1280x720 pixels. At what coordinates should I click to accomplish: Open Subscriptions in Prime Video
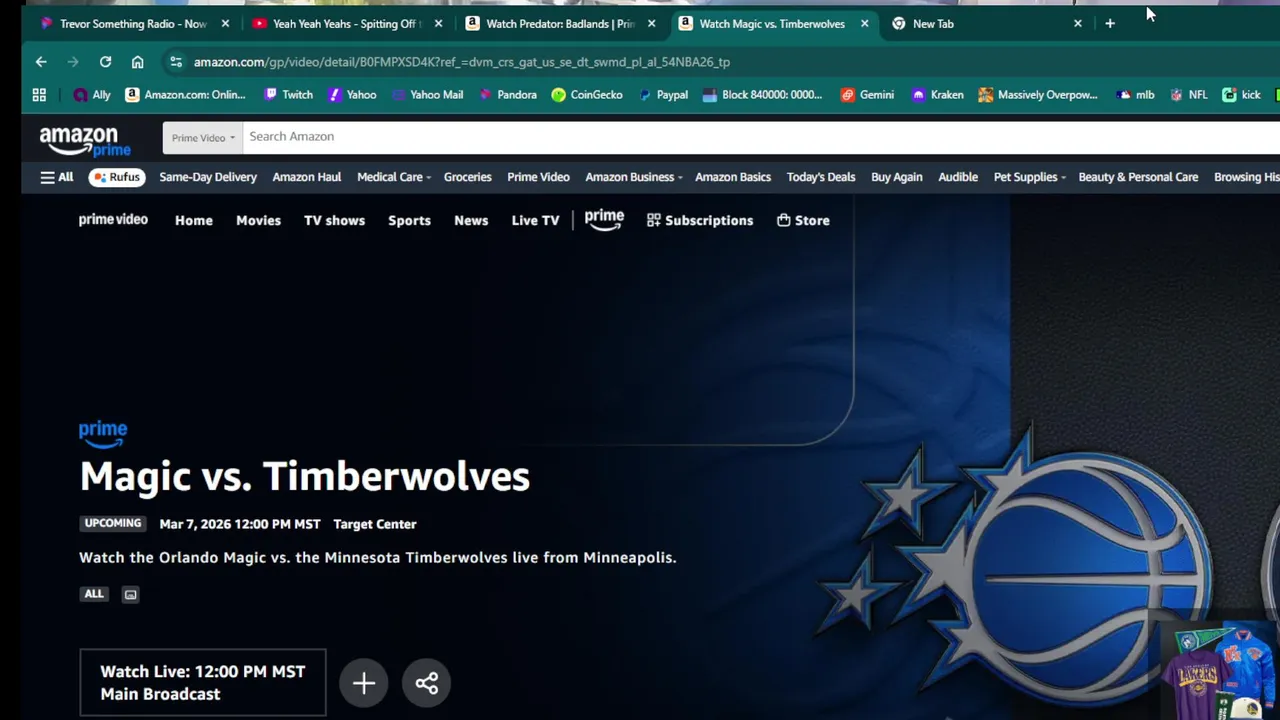(x=700, y=220)
